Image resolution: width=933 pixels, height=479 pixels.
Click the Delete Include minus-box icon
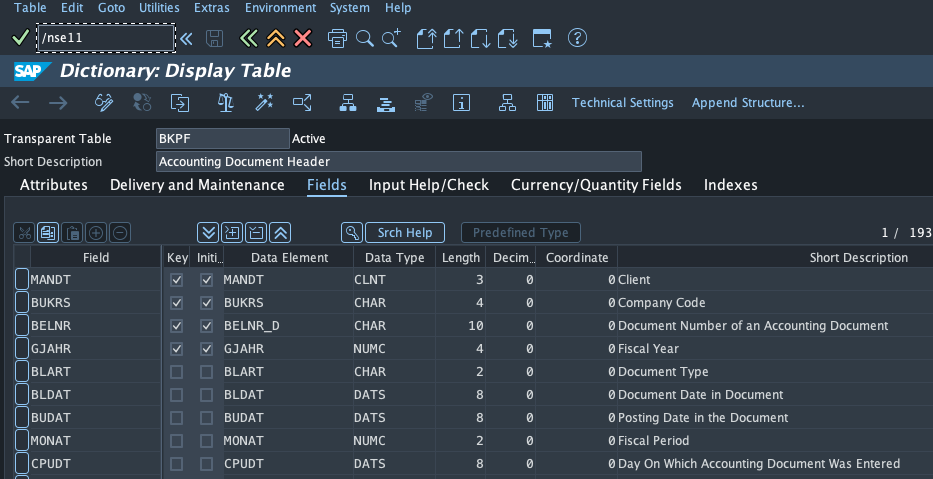[256, 233]
